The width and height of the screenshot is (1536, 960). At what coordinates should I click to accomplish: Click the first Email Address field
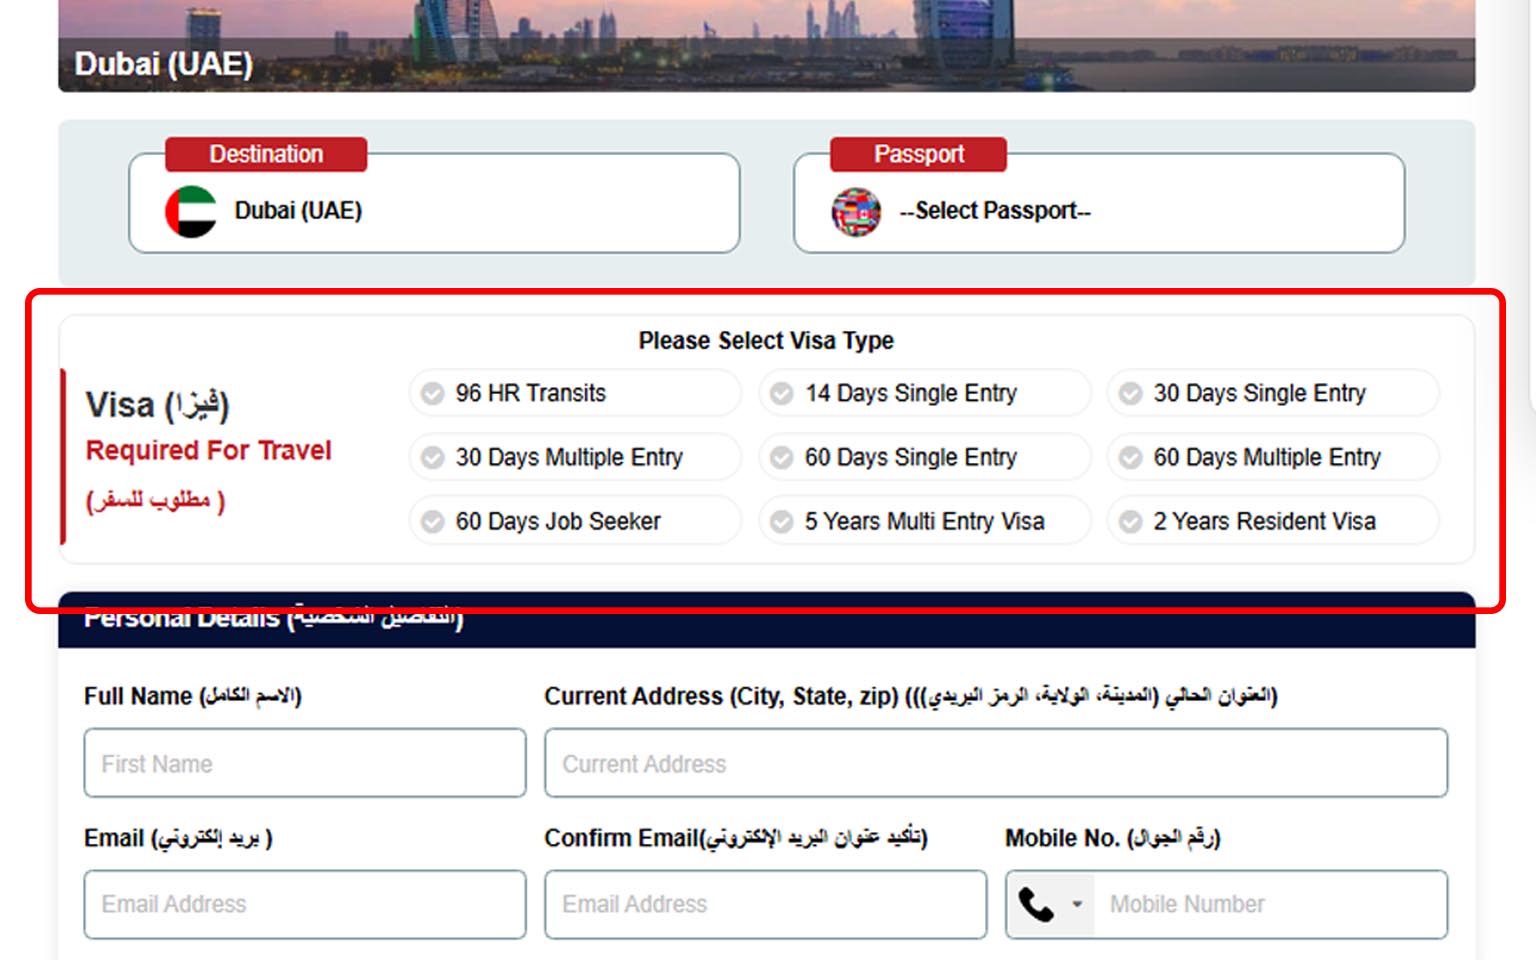pyautogui.click(x=305, y=905)
